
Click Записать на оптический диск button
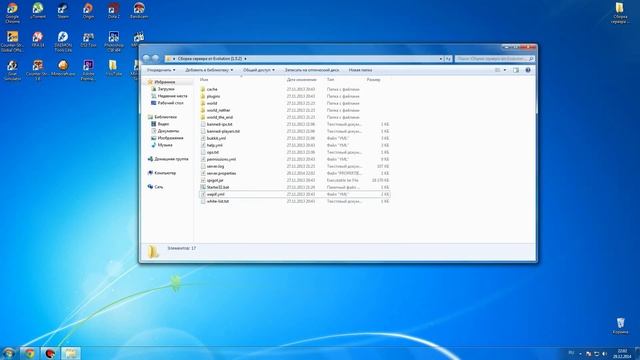(312, 70)
